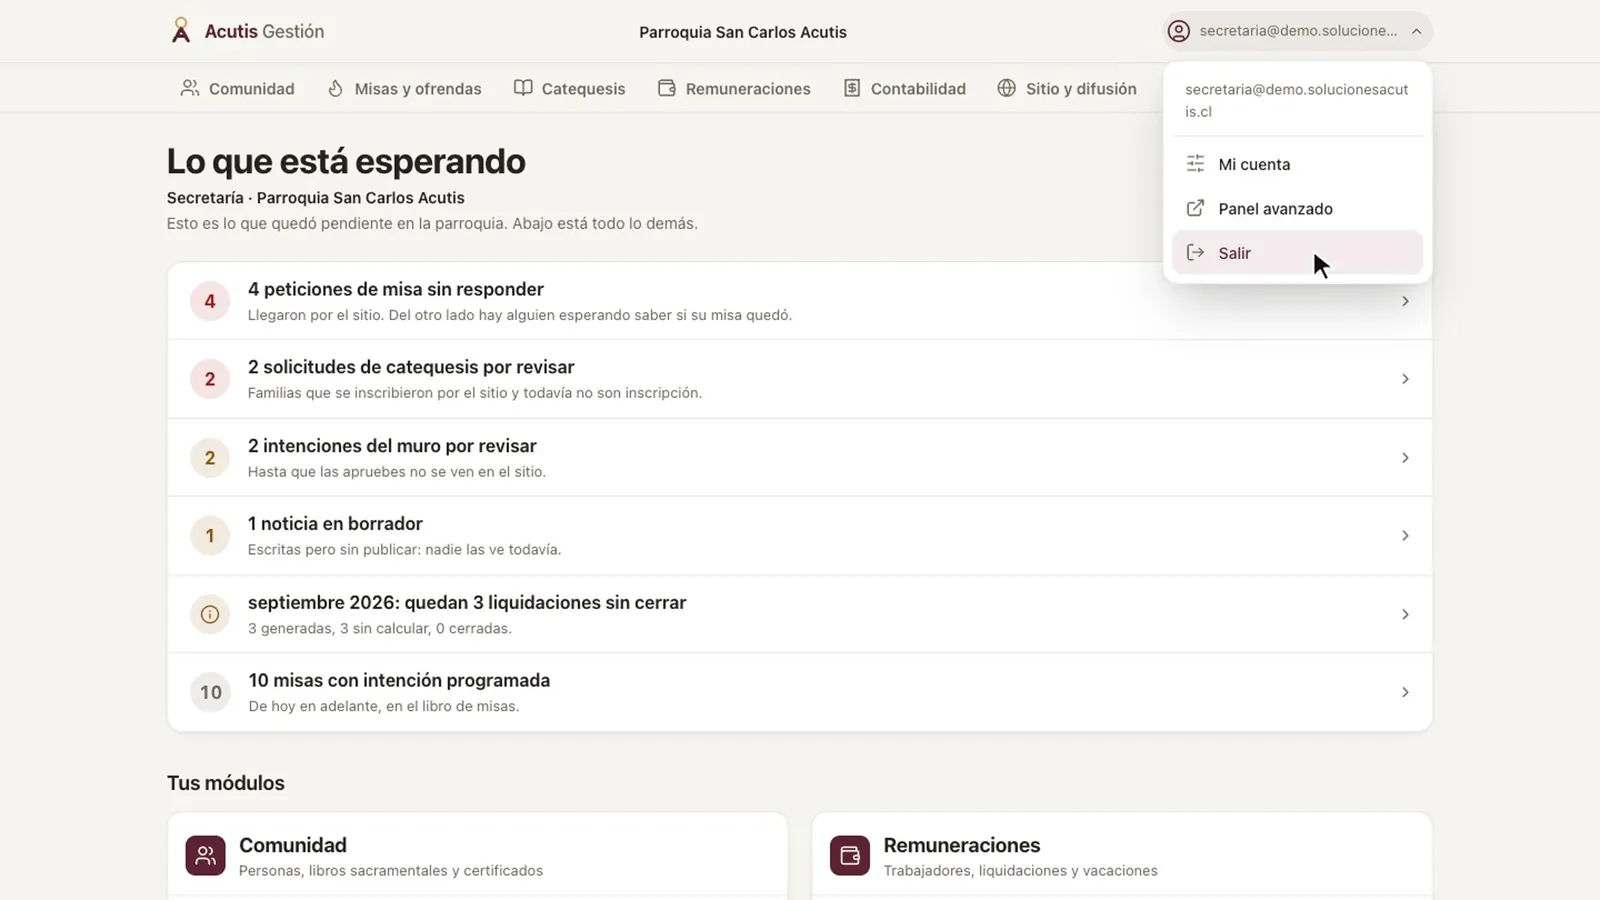This screenshot has width=1600, height=900.
Task: Open '2 solicitudes de catequesis por revisar'
Action: pos(799,379)
